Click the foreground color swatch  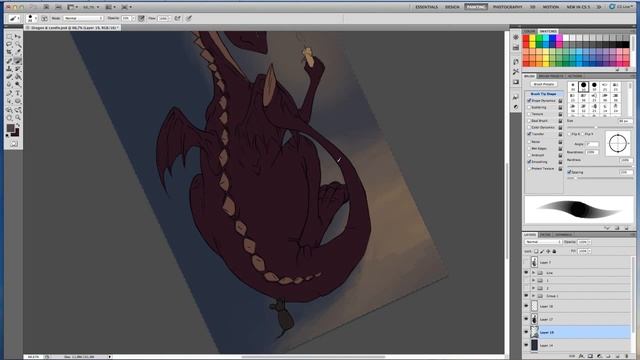tap(10, 129)
